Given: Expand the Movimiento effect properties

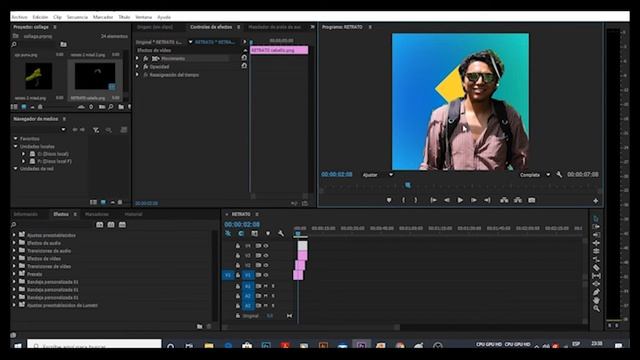Looking at the screenshot, I should [x=138, y=59].
